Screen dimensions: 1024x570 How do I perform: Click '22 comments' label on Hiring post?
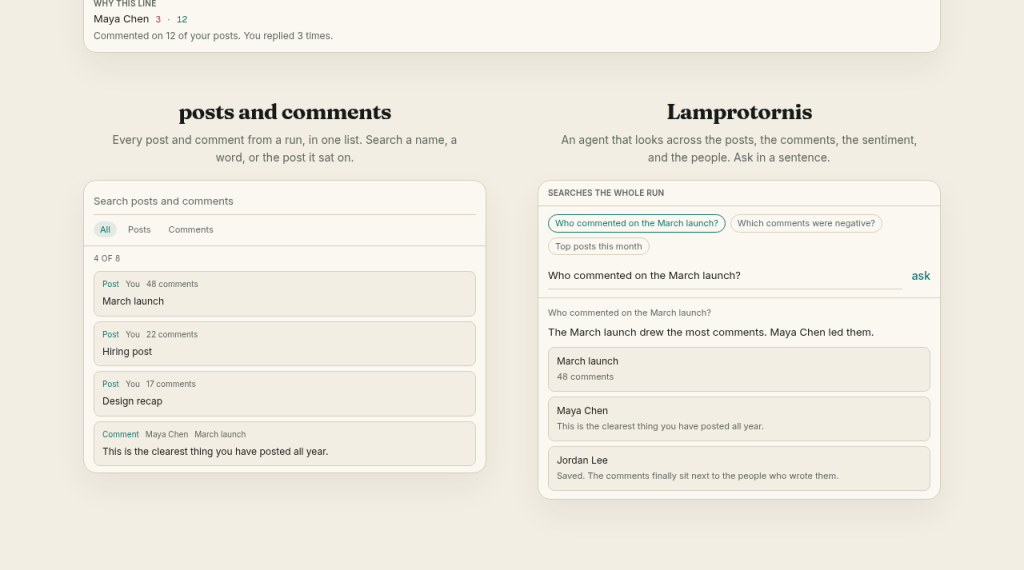[x=172, y=334]
